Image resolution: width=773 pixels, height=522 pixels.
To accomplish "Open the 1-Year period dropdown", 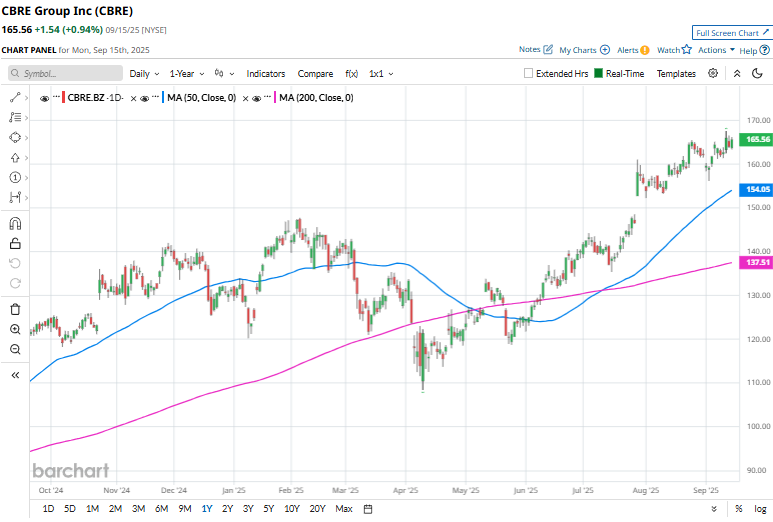I will (187, 73).
